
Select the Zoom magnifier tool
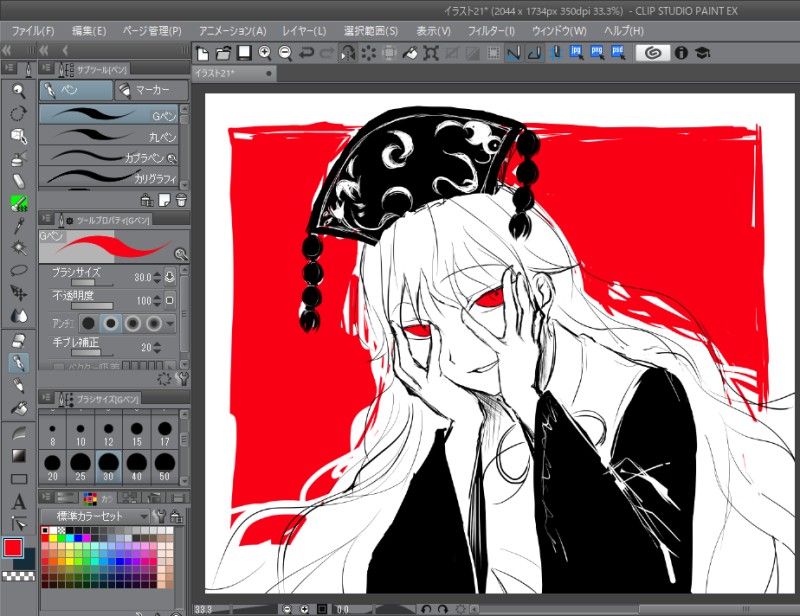tap(19, 91)
